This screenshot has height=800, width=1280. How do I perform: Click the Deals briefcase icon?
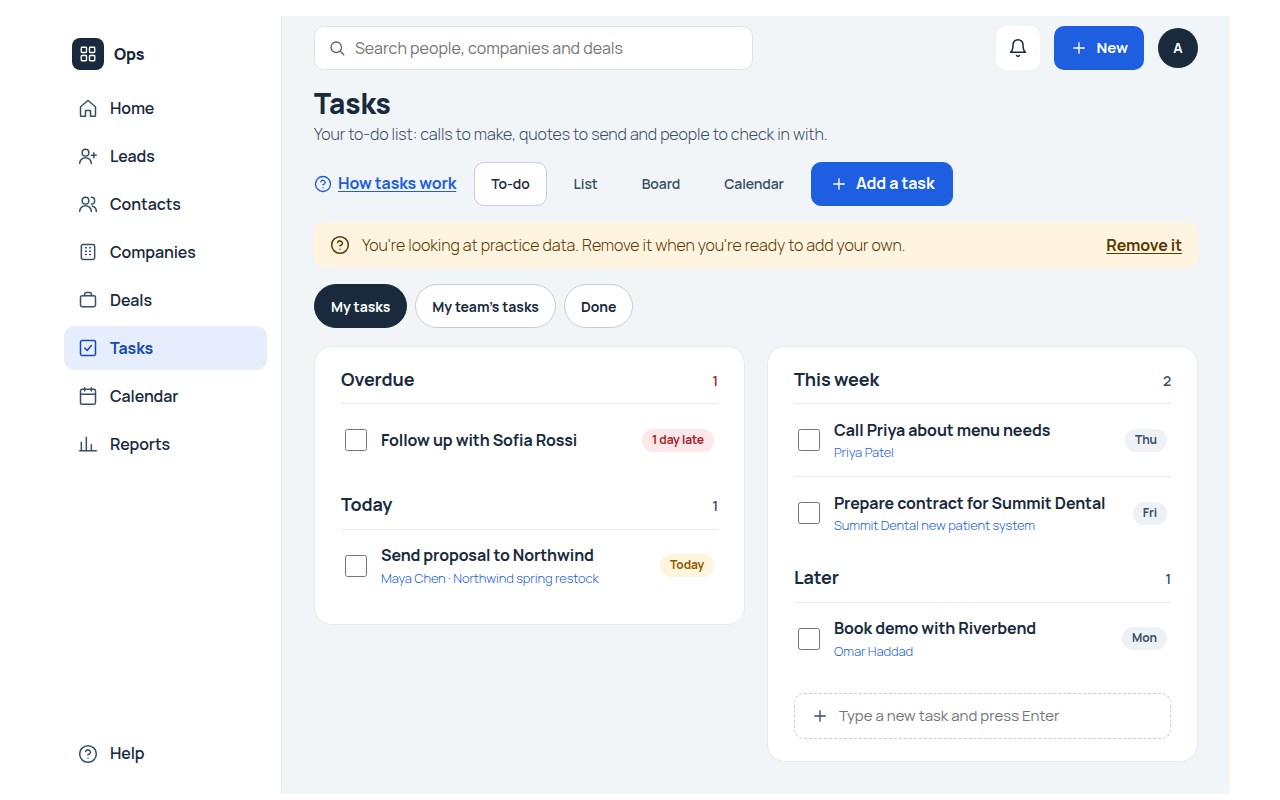88,300
